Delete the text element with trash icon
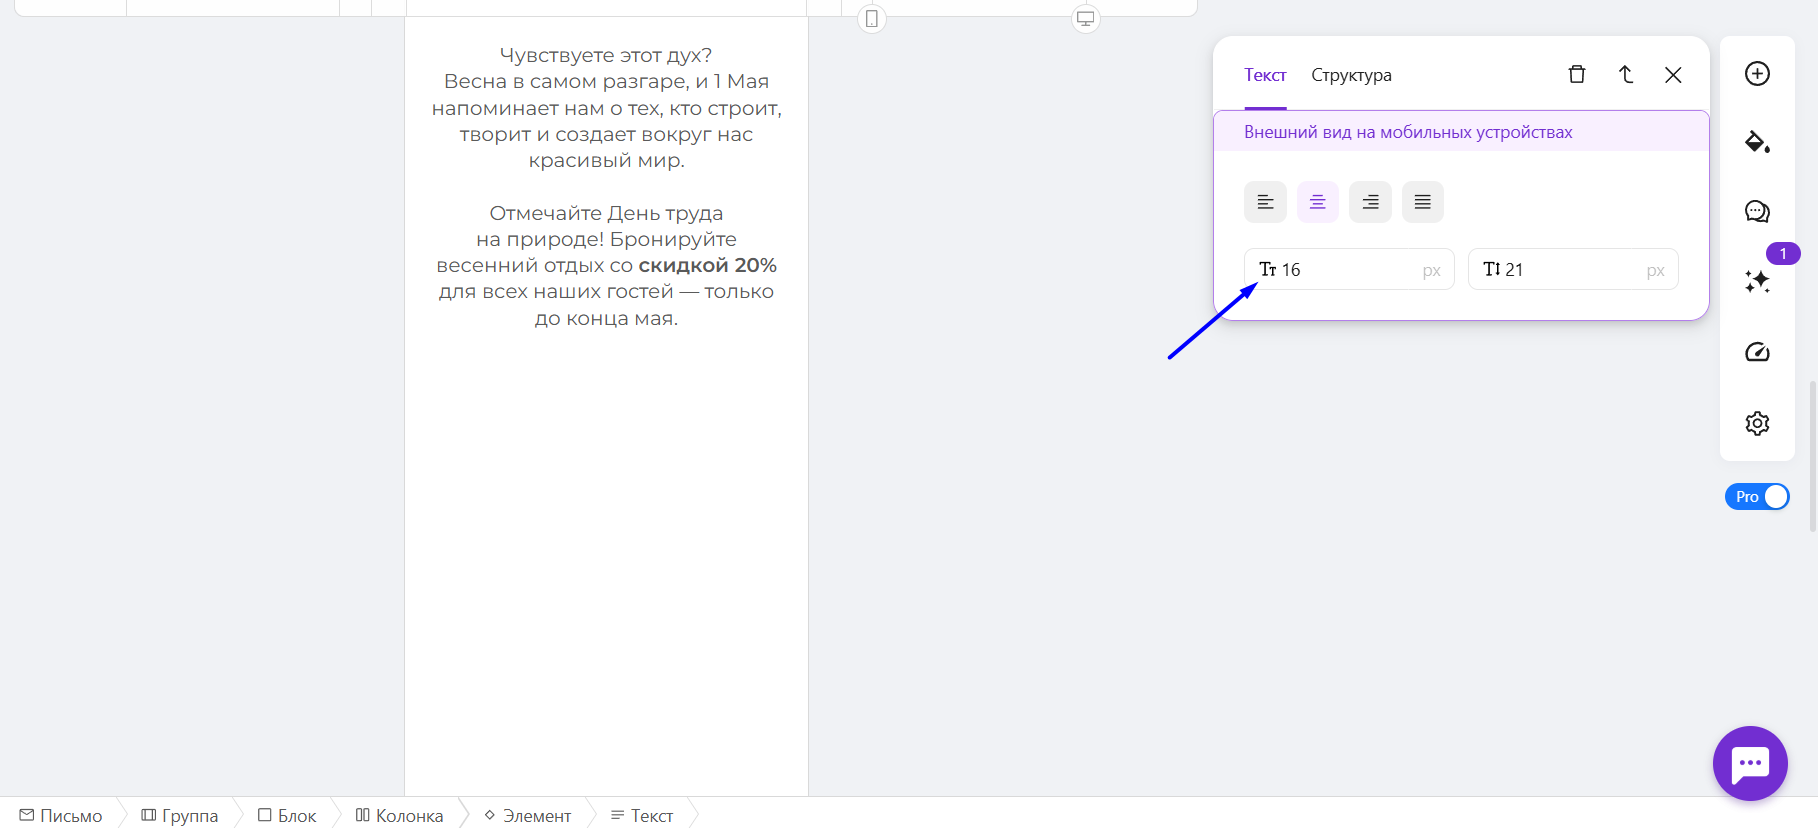The width and height of the screenshot is (1818, 828). point(1577,75)
